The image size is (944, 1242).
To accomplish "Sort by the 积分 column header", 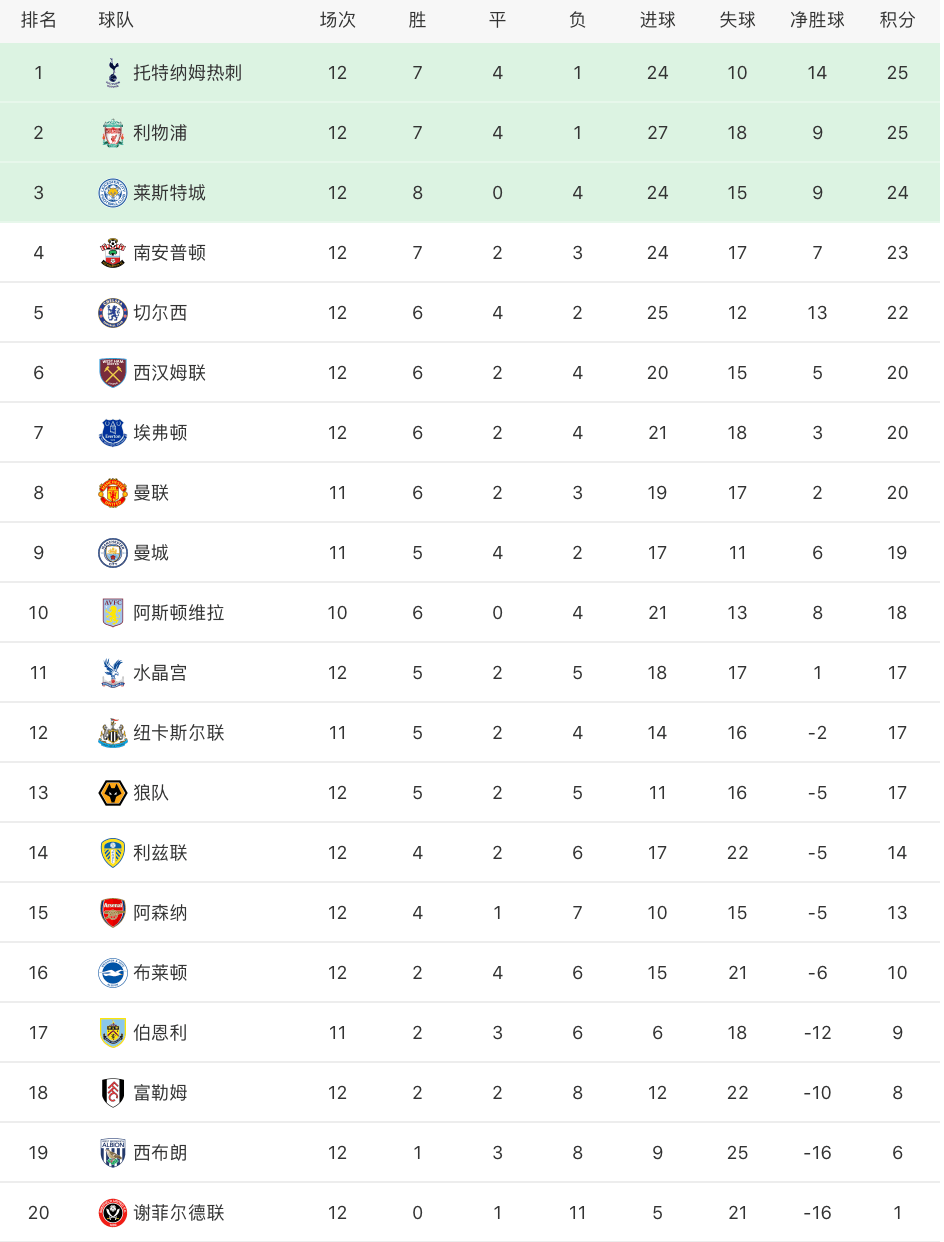I will pos(897,20).
